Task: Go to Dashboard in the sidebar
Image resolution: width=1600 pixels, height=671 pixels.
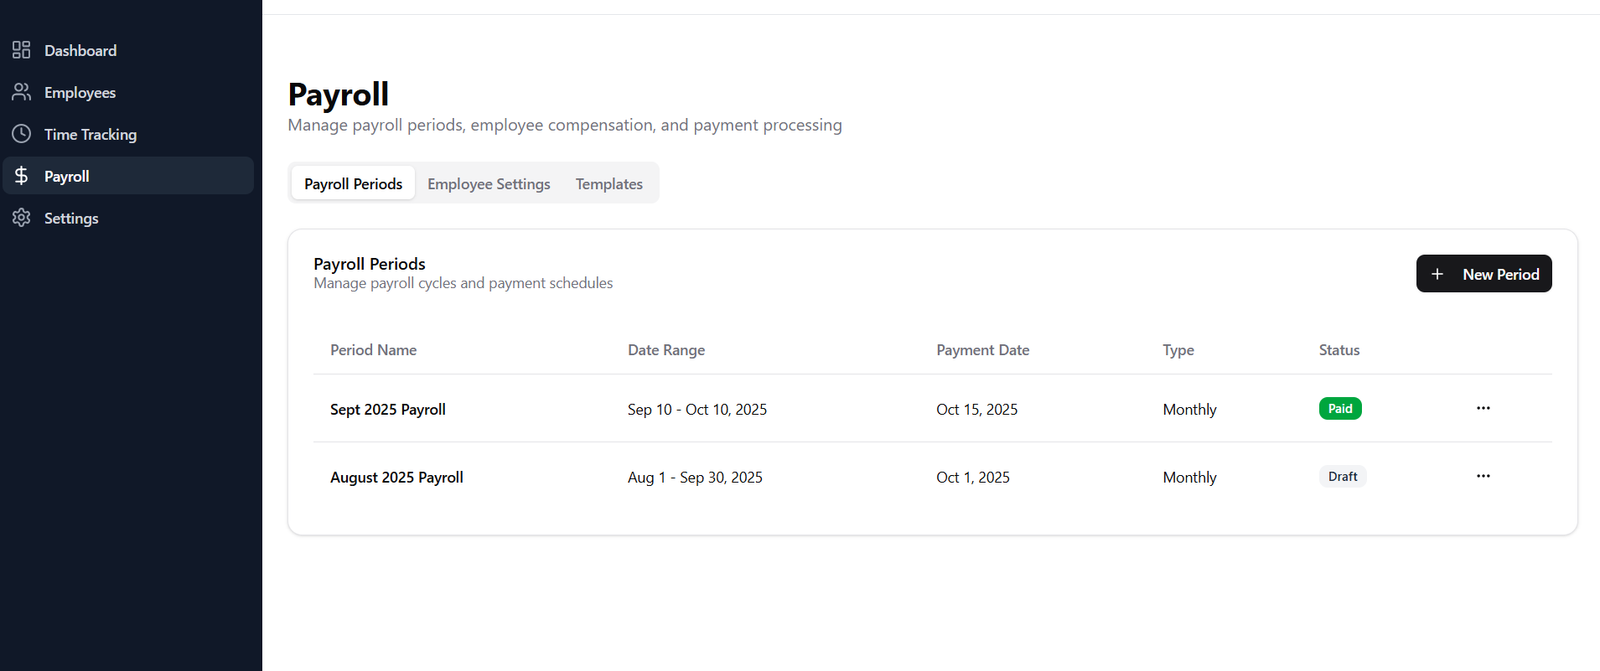Action: click(x=80, y=50)
